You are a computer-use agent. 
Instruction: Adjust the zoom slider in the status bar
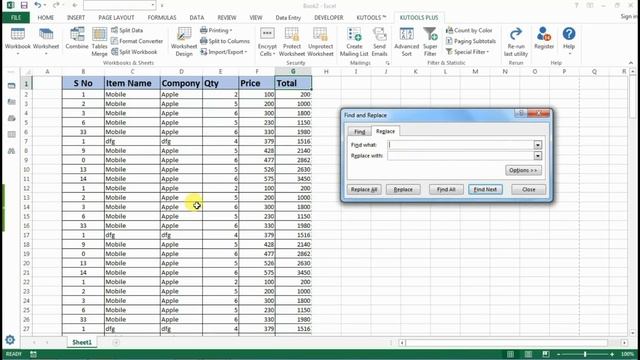point(585,354)
